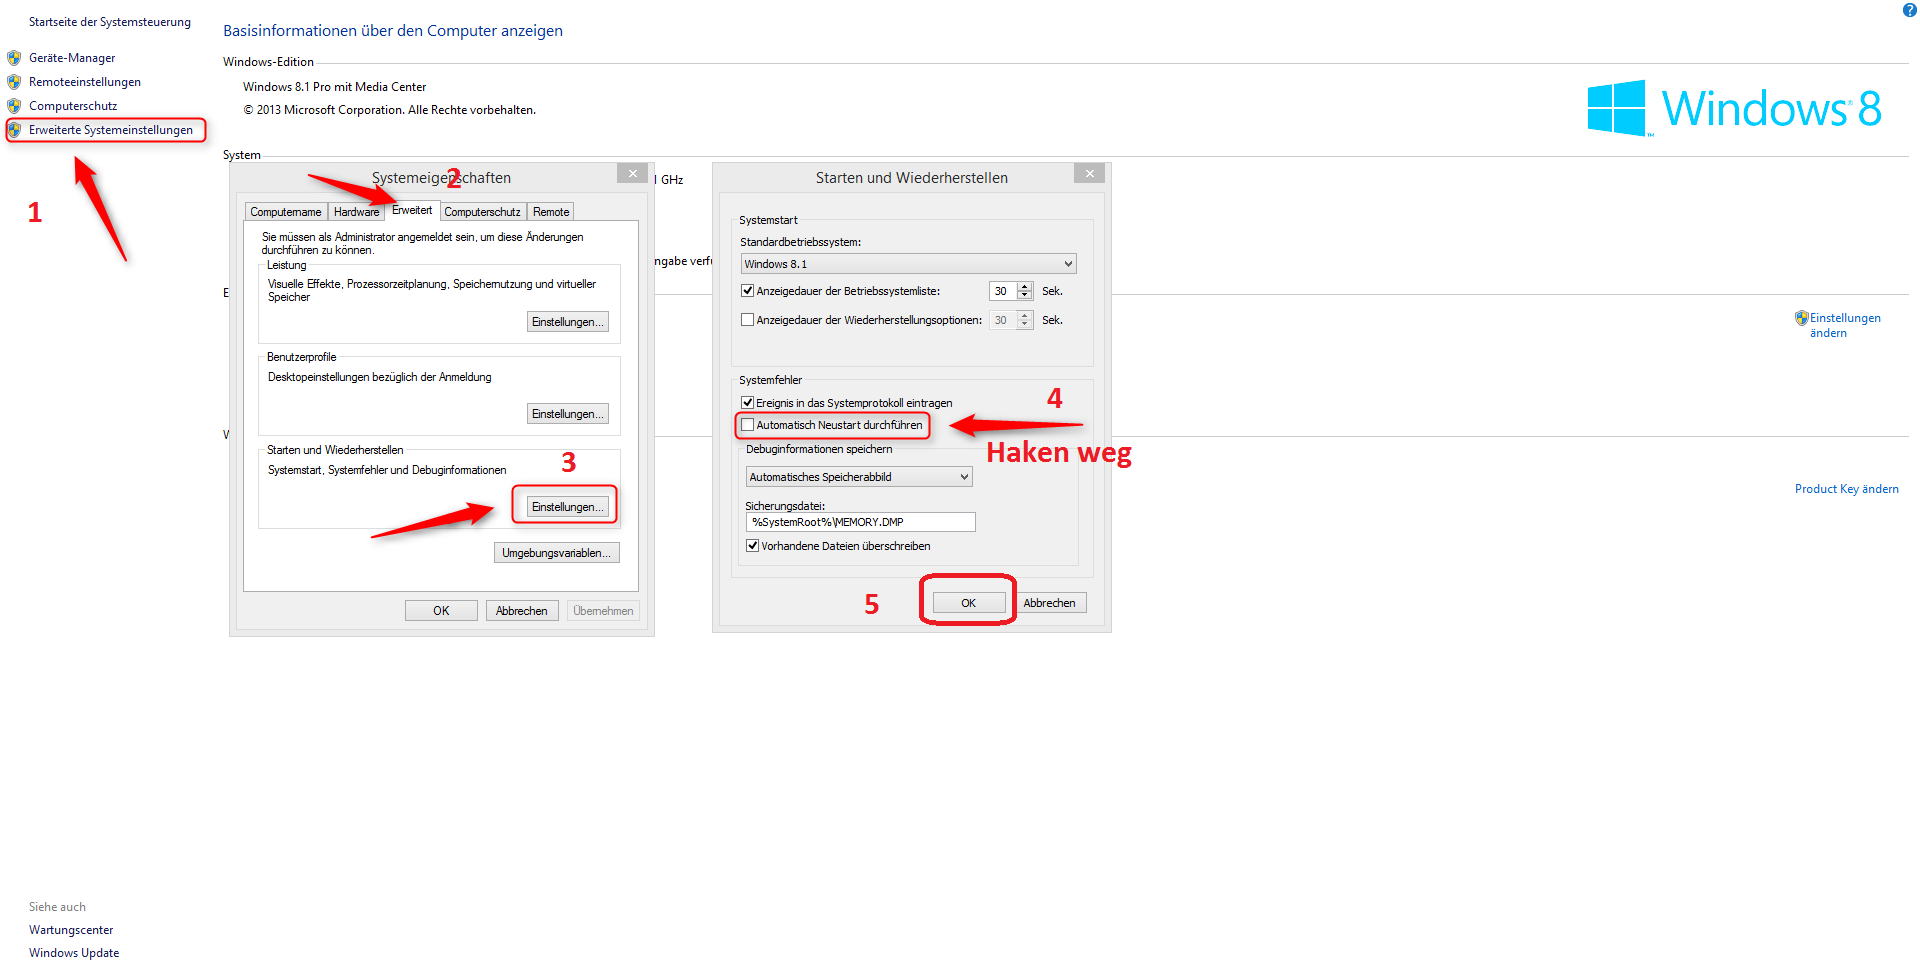Image resolution: width=1920 pixels, height=980 pixels.
Task: Click the shield icon next to Einstellungen ändern
Action: pos(1801,318)
